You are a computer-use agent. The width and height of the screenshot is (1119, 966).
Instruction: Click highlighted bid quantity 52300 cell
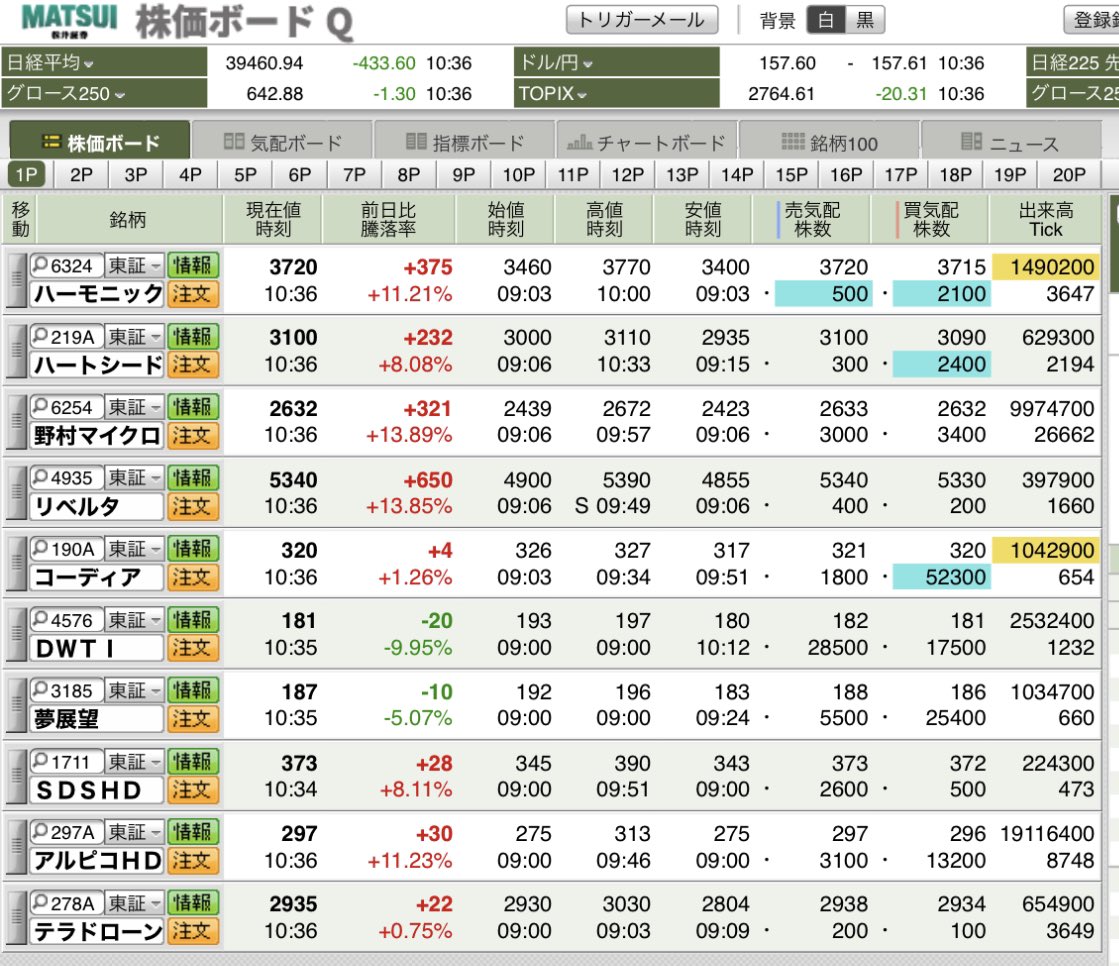[x=941, y=576]
